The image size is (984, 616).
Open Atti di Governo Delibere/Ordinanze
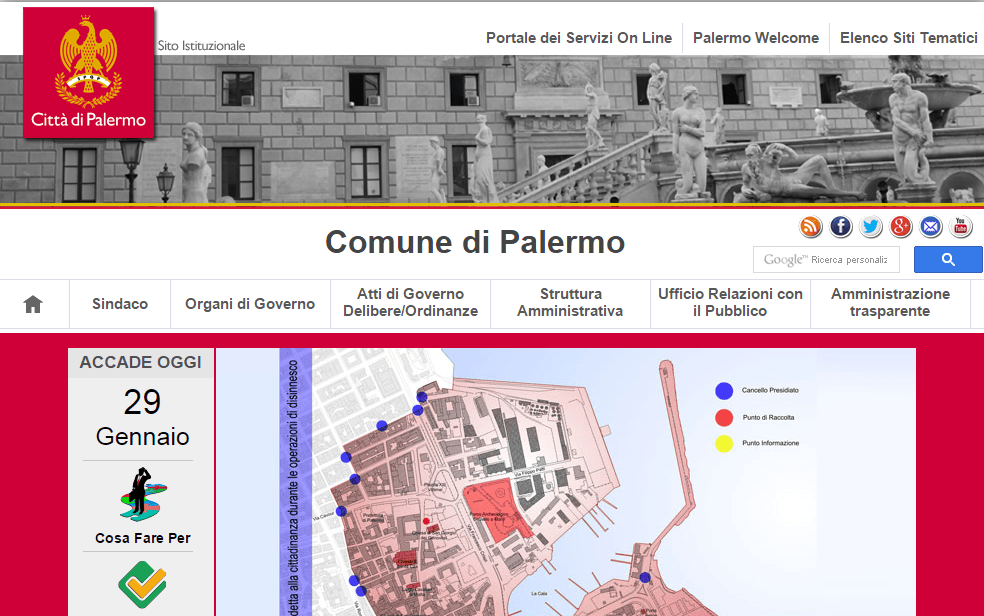[x=410, y=303]
